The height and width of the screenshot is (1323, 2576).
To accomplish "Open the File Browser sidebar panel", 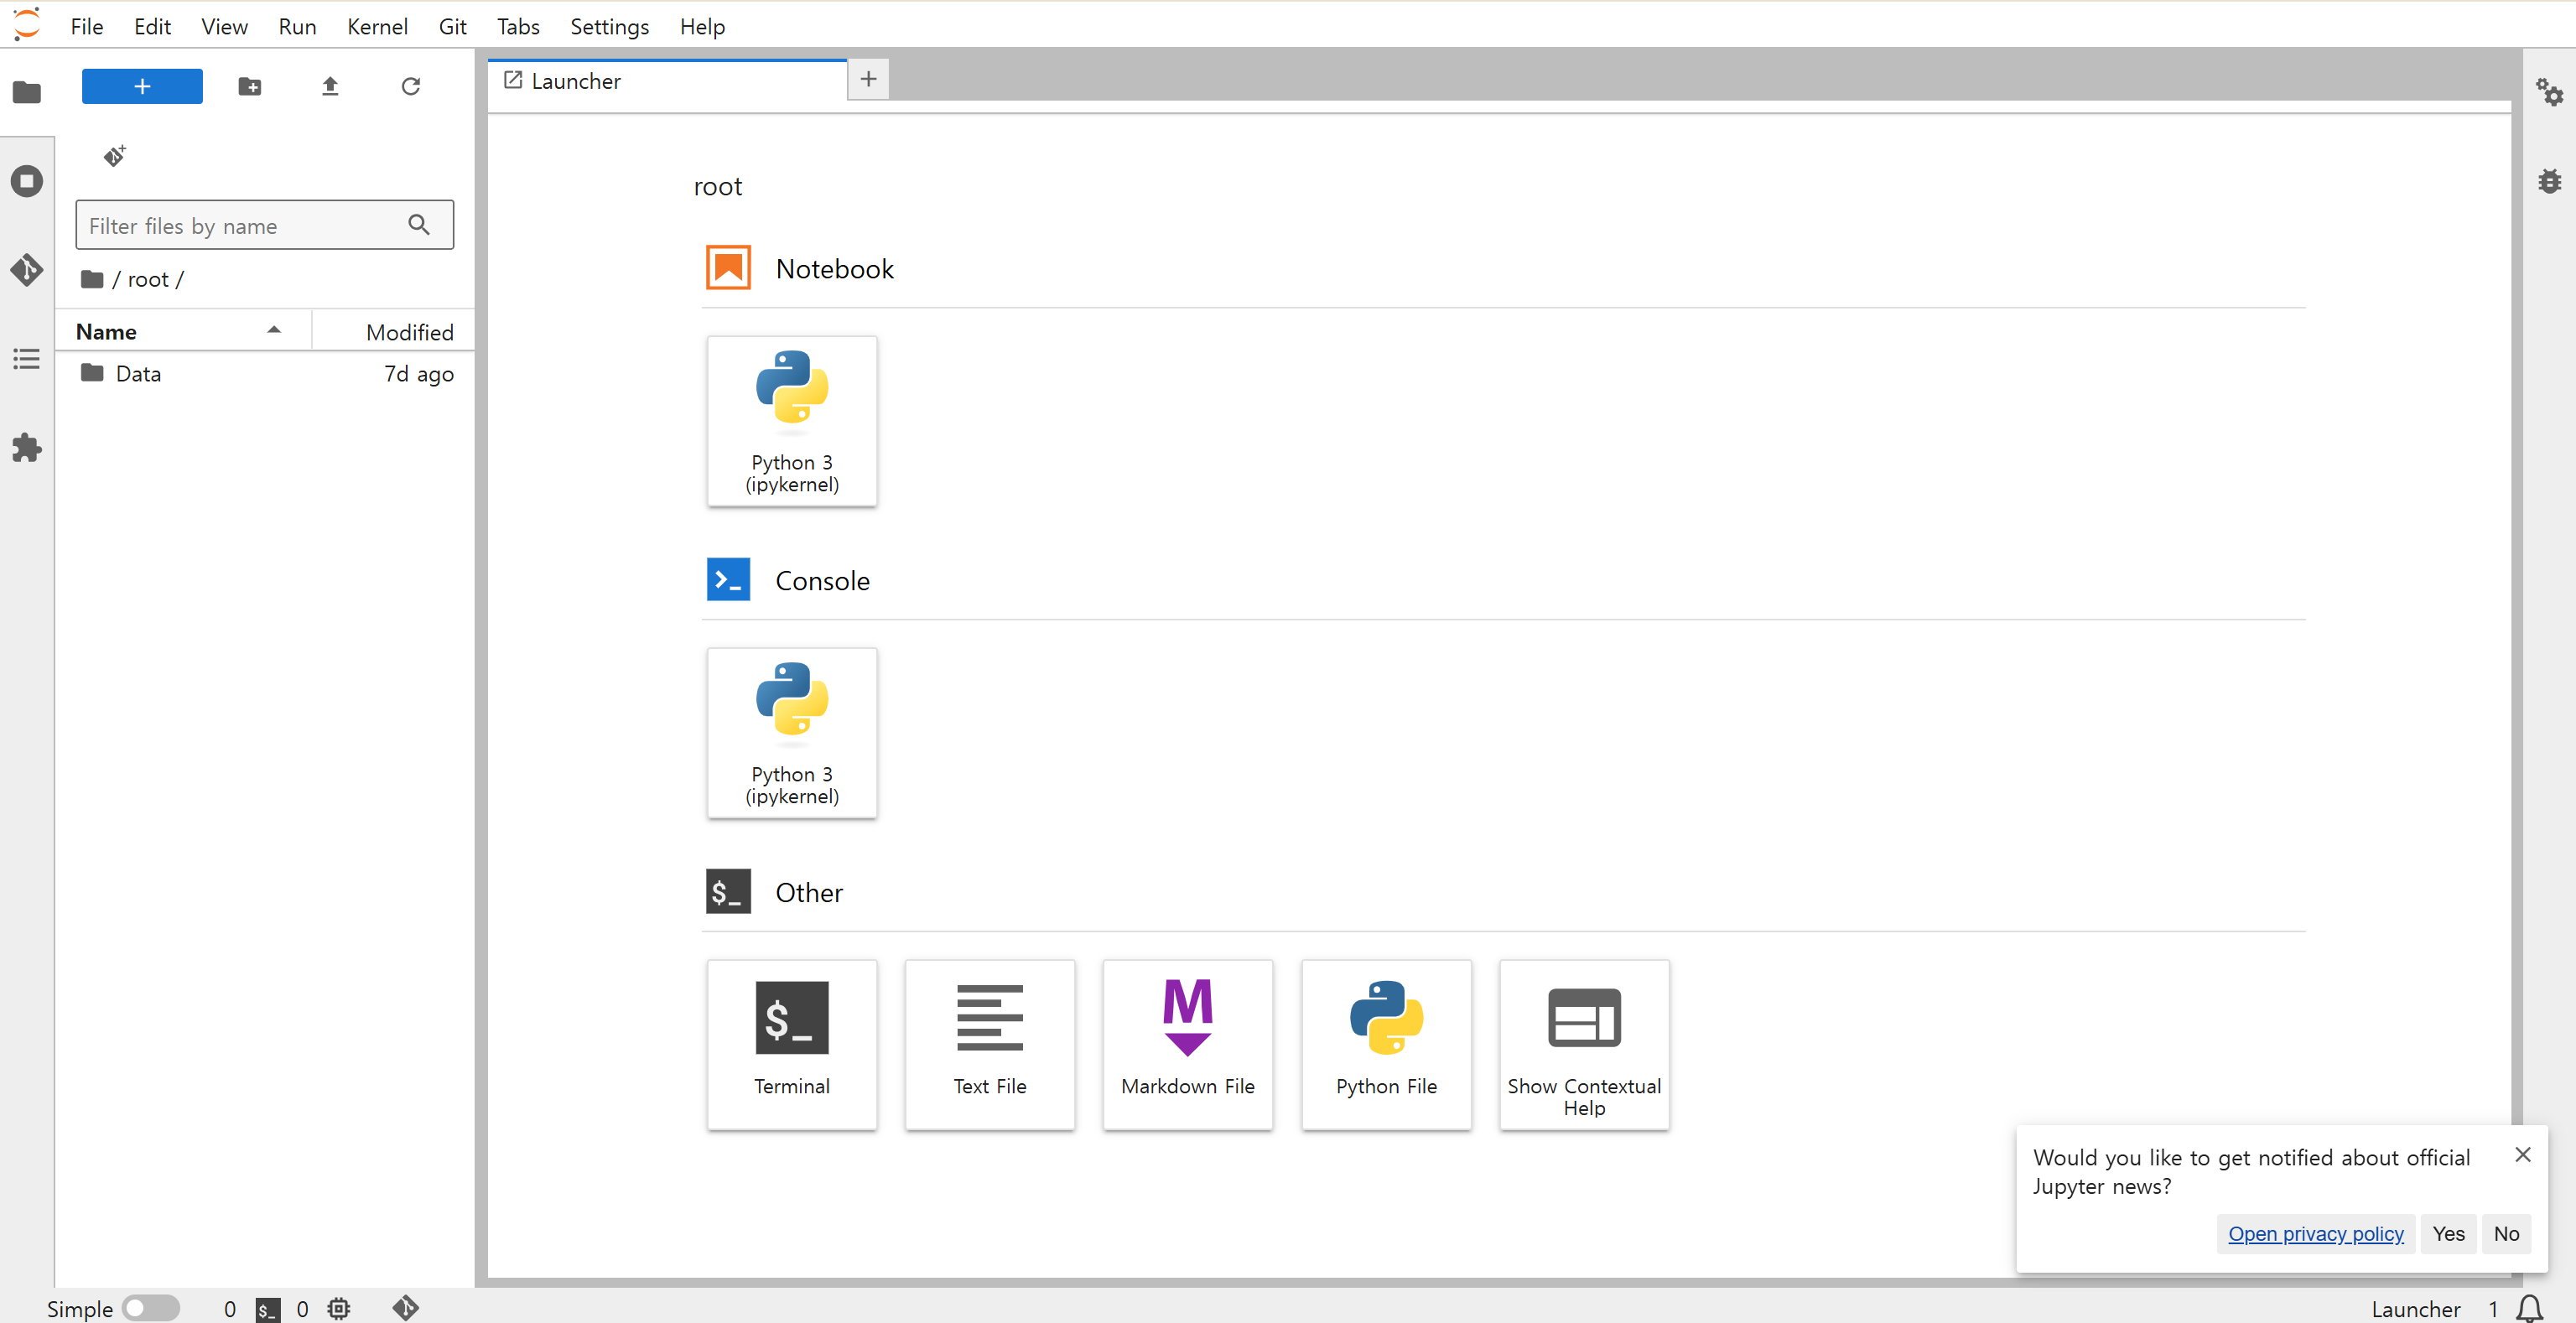I will click(27, 92).
